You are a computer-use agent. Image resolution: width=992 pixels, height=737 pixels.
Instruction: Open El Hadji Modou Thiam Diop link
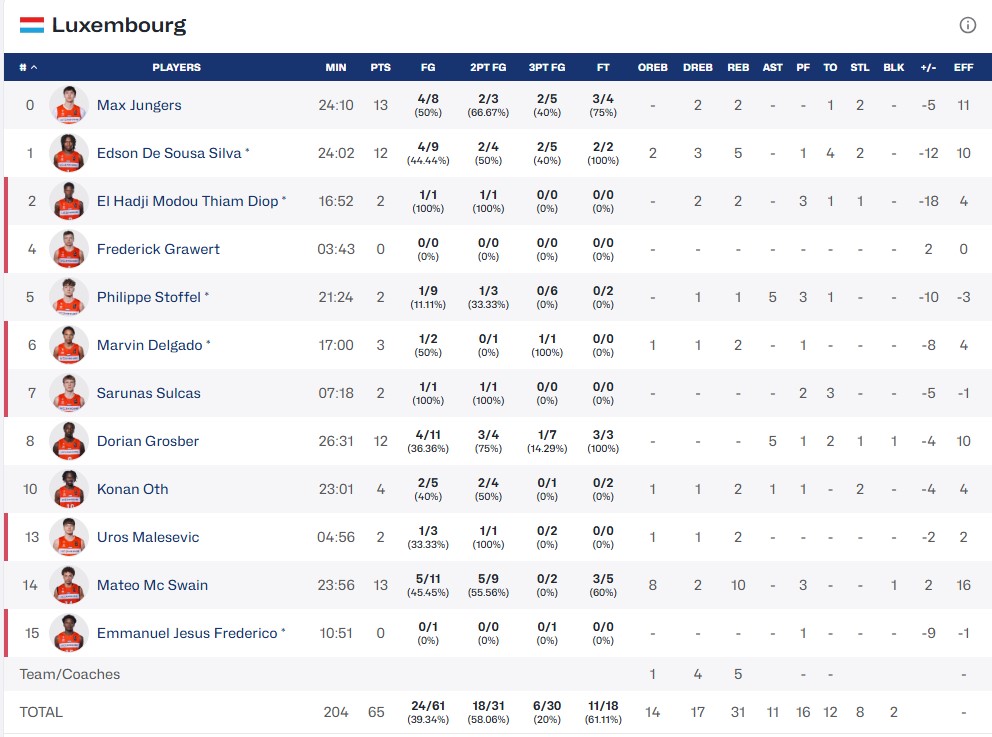(187, 201)
